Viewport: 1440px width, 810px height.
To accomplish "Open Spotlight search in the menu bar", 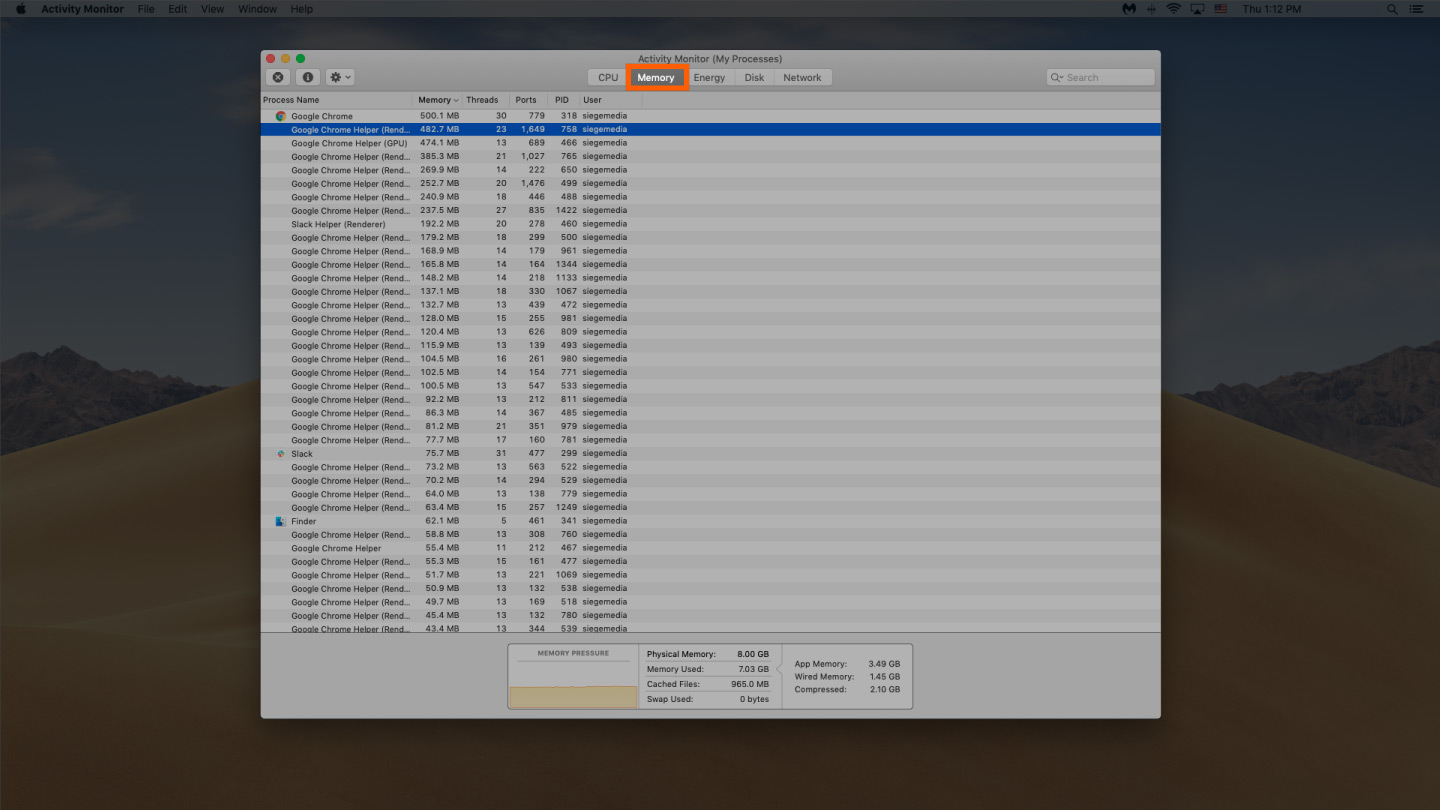I will pos(1392,9).
